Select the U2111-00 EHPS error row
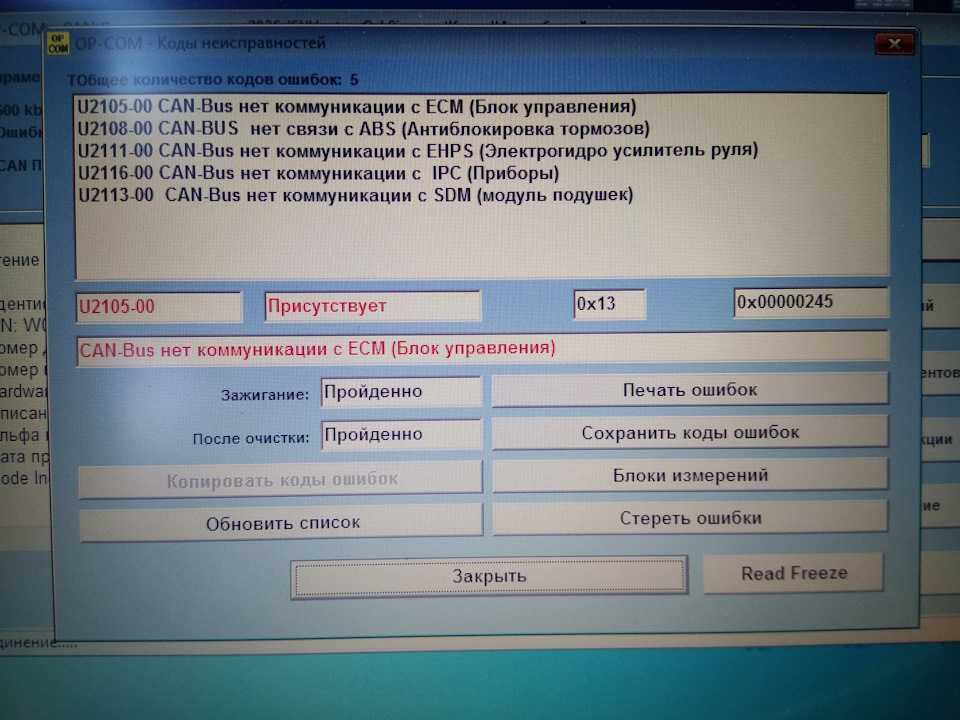 tap(418, 151)
